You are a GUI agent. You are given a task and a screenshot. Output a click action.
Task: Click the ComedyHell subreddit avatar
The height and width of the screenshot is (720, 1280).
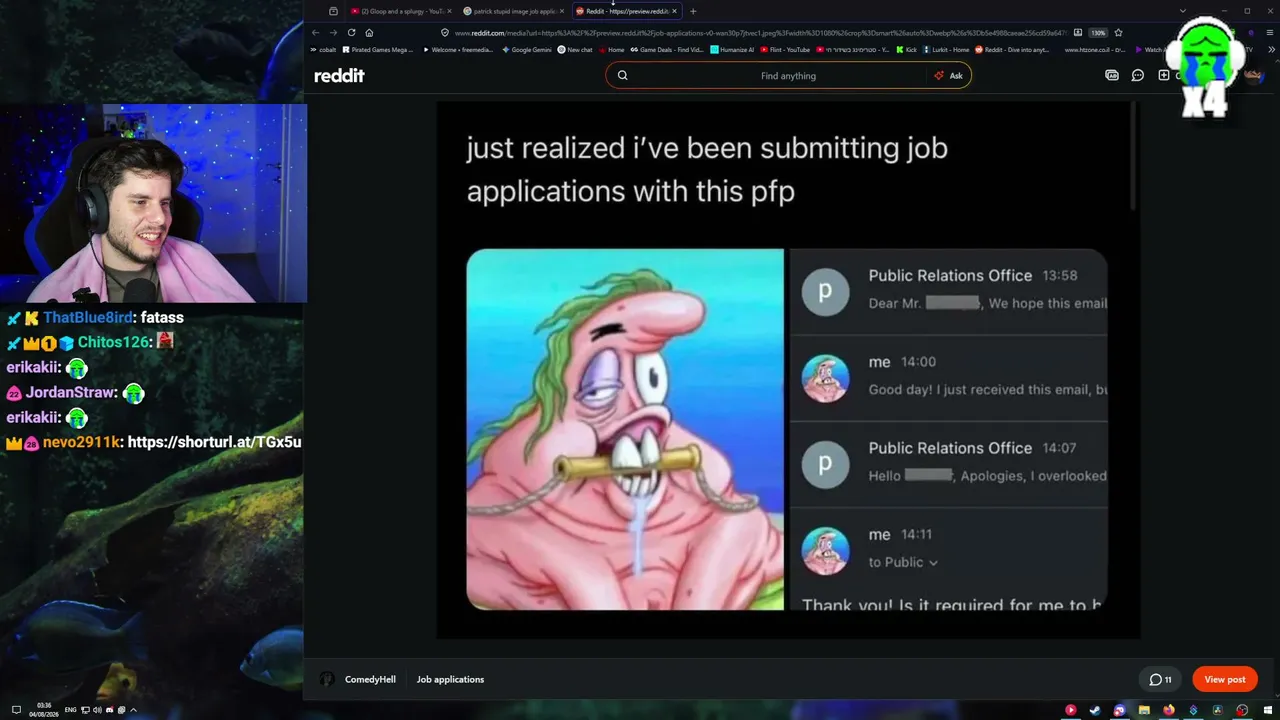point(327,680)
